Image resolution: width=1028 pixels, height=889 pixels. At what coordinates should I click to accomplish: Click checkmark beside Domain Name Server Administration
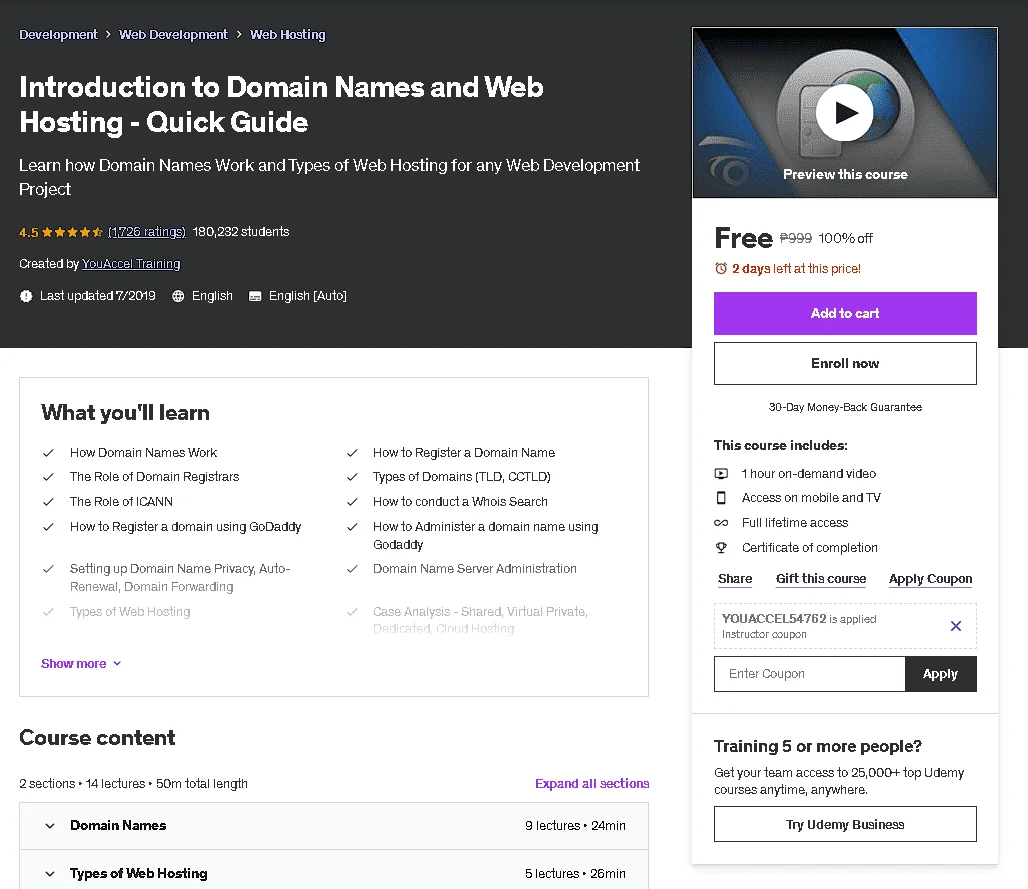pyautogui.click(x=352, y=569)
